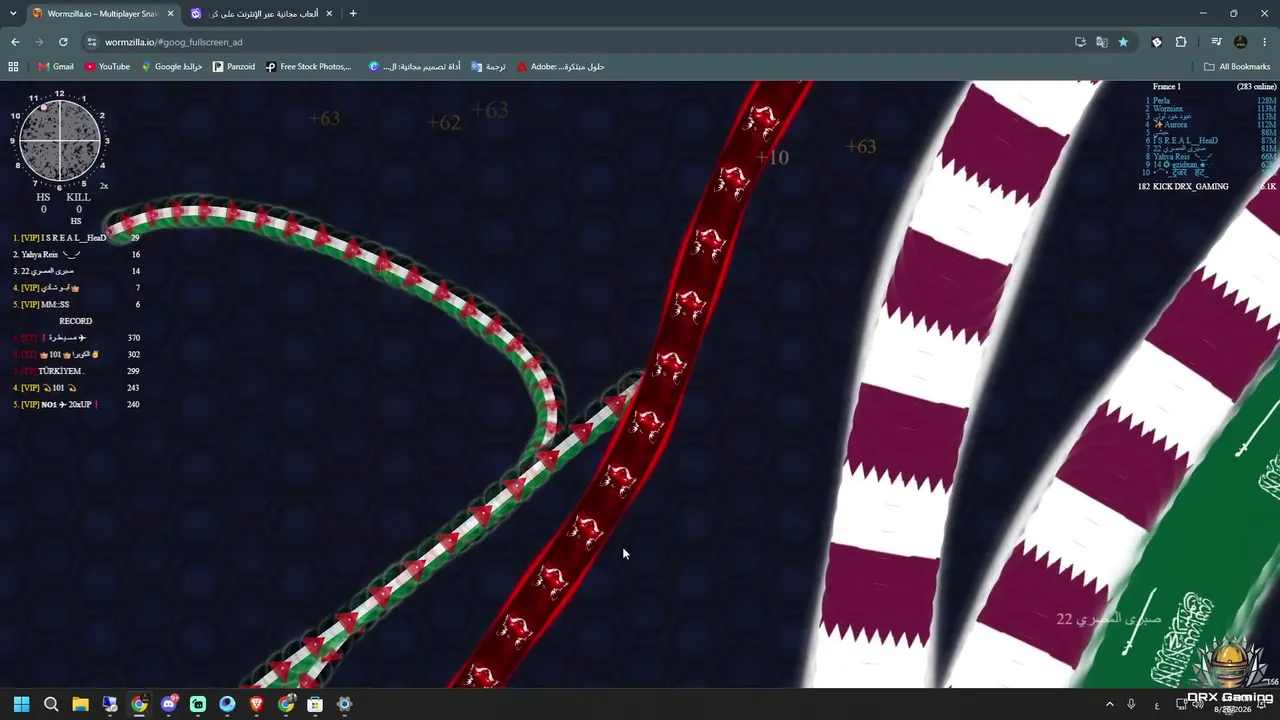Open the Apps grid in bookmarks bar
The width and height of the screenshot is (1280, 720).
[x=13, y=67]
